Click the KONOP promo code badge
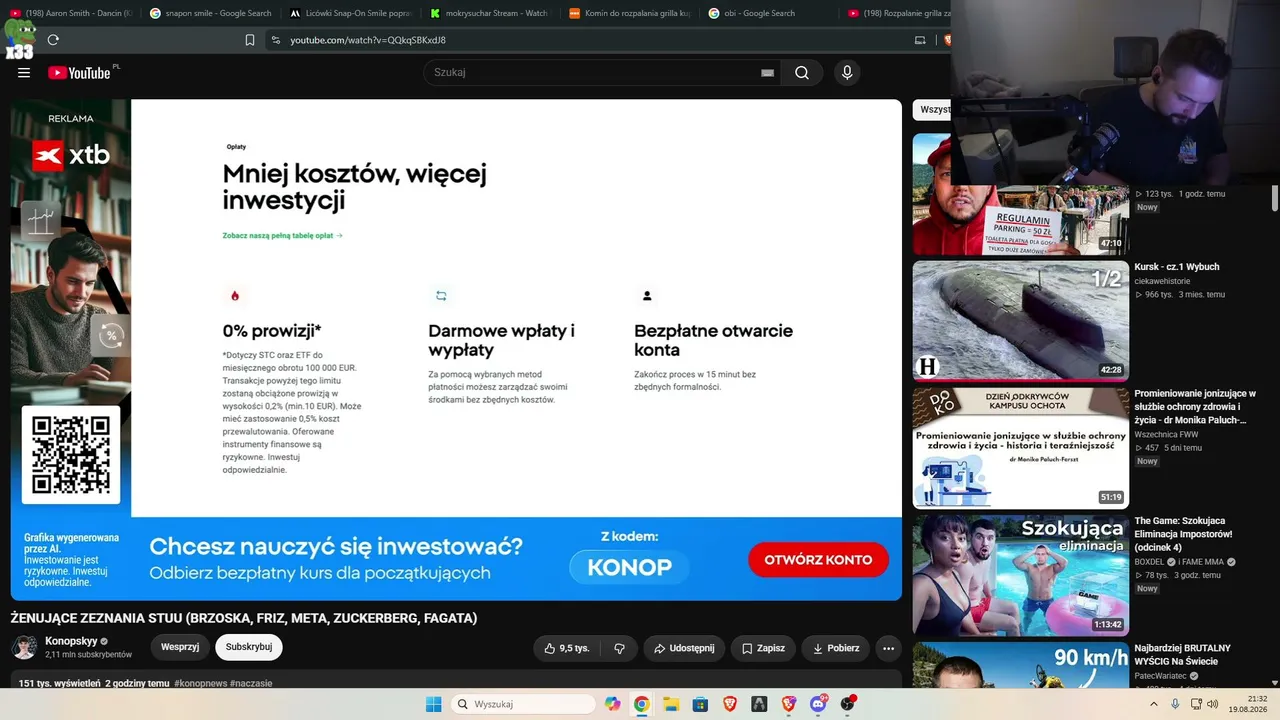Screen dimensions: 1280x720 tap(630, 567)
